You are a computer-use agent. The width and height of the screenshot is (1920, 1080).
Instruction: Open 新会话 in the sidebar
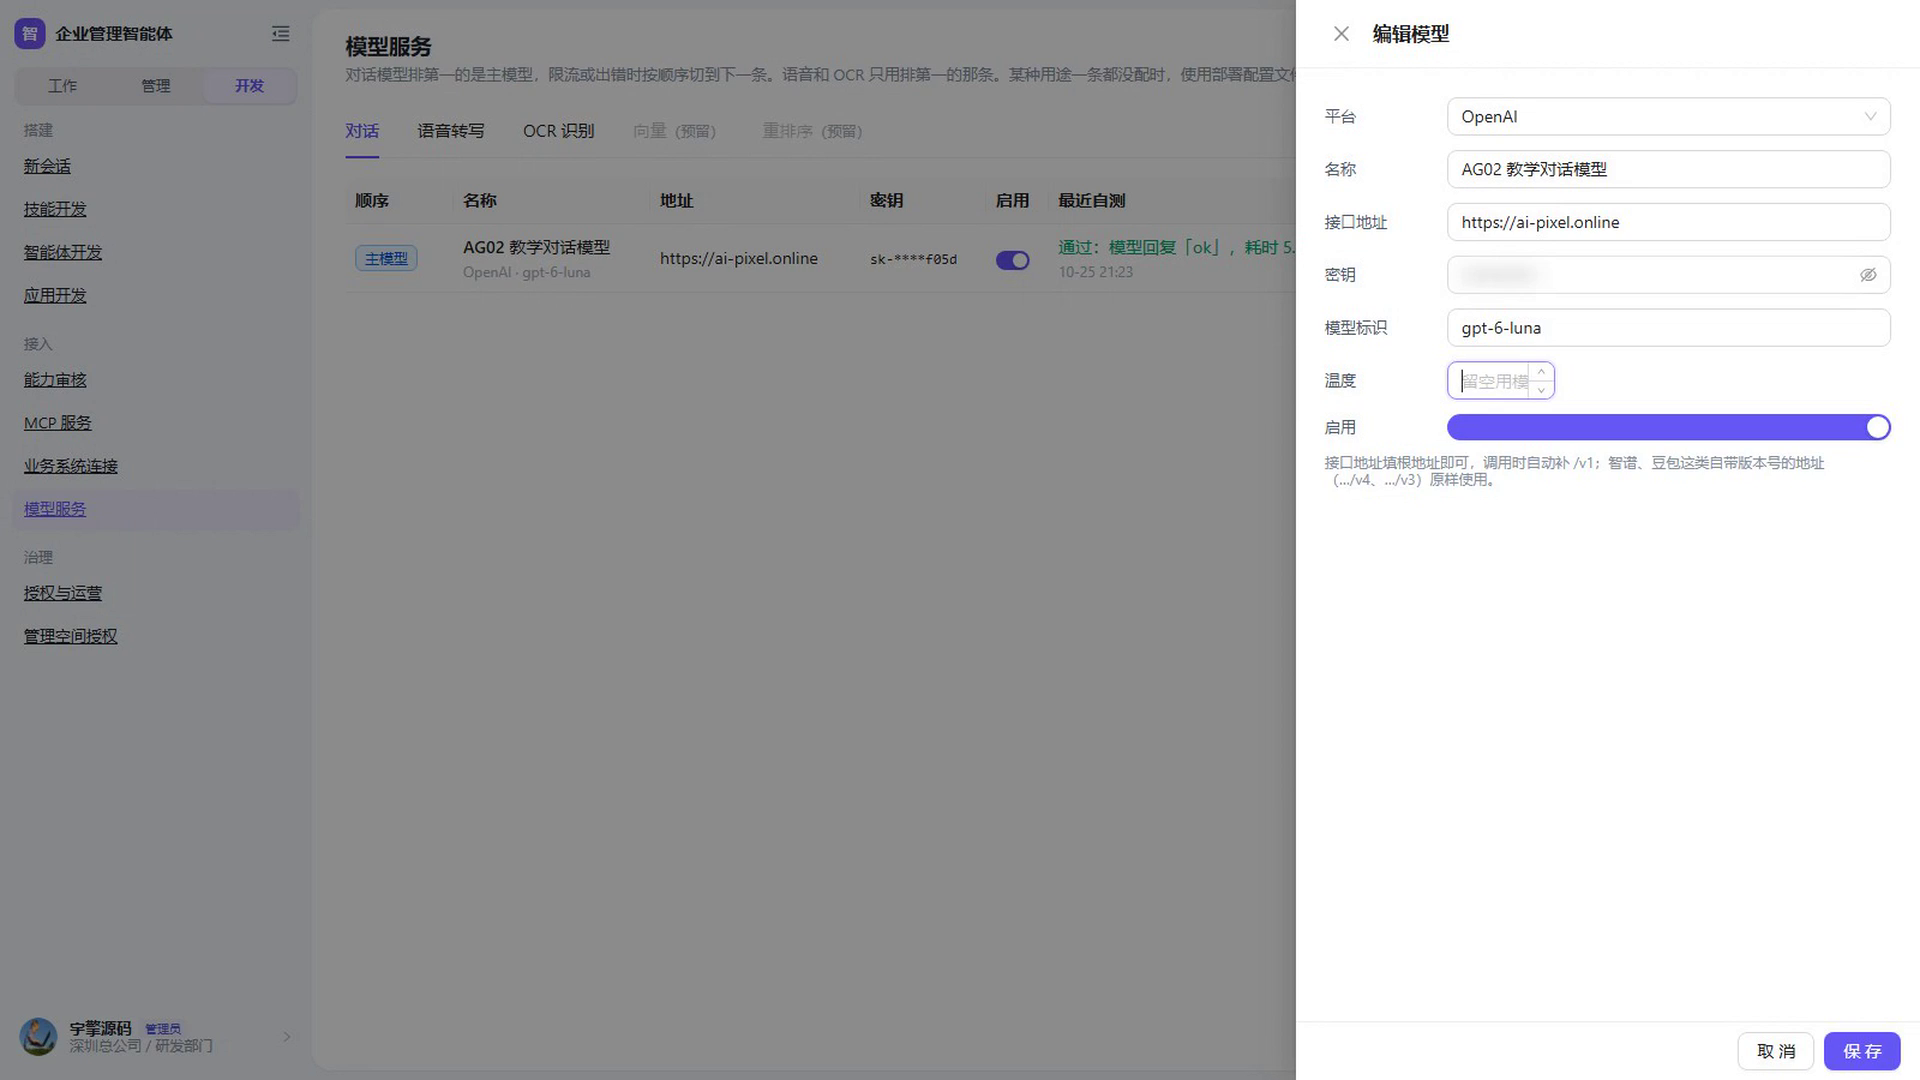[47, 166]
